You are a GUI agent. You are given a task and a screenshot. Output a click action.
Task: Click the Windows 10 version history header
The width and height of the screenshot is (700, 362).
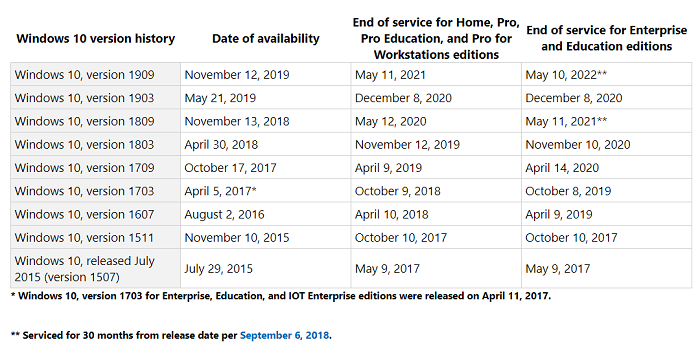[x=96, y=39]
